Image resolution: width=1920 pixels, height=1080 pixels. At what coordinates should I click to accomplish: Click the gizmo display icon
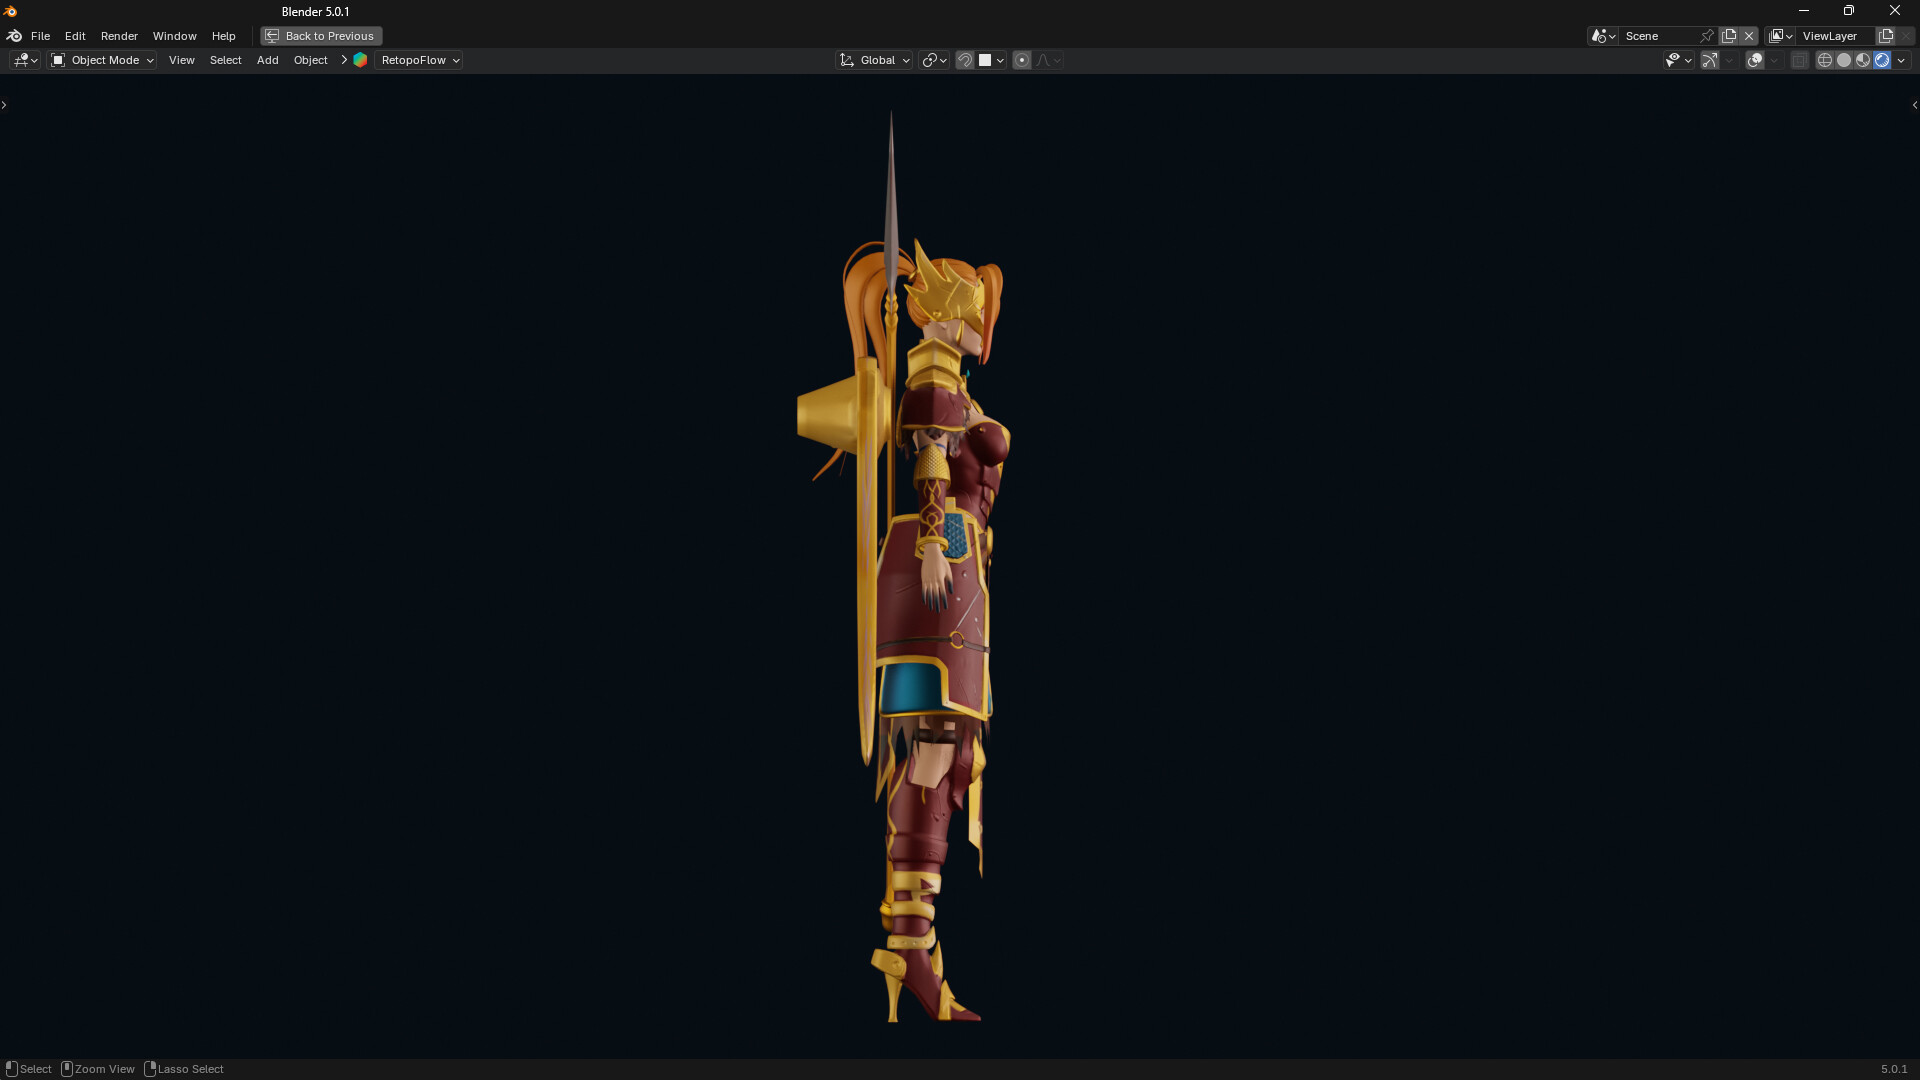[1710, 60]
